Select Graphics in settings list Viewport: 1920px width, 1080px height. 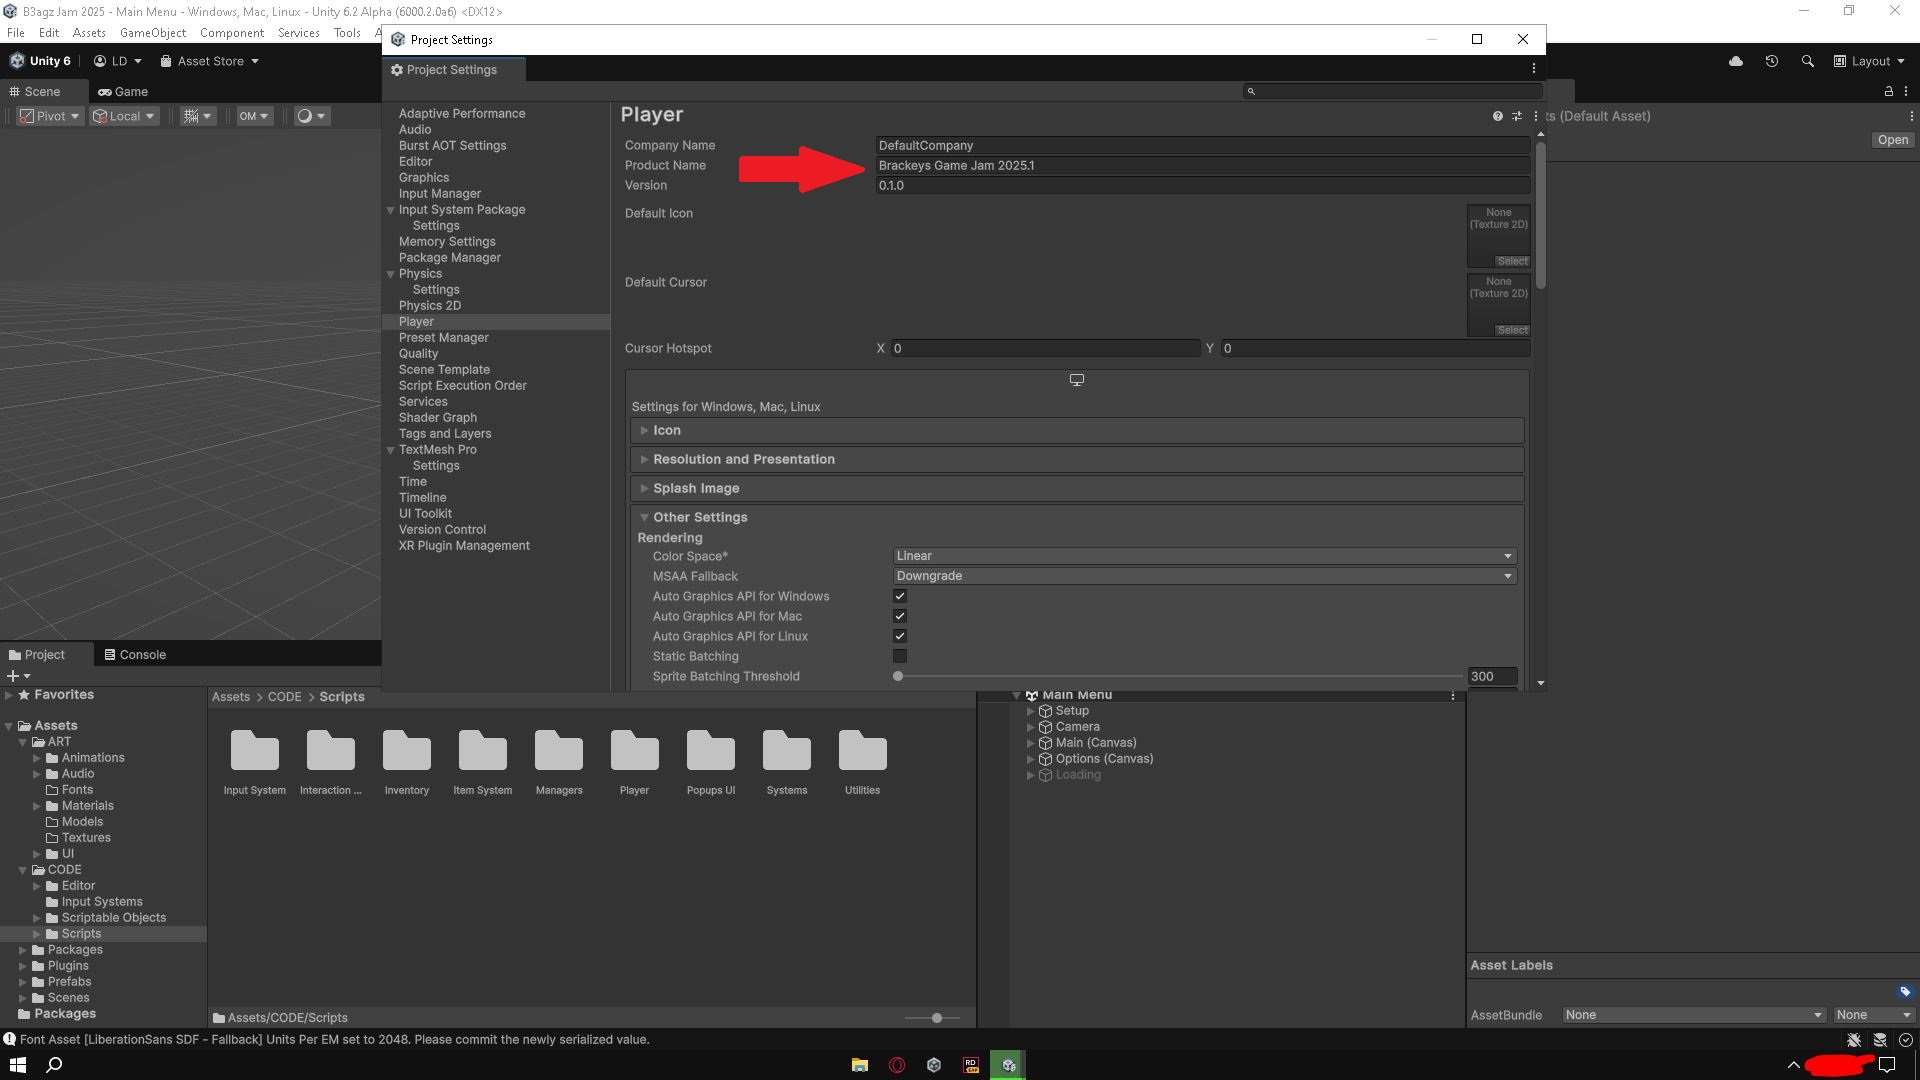424,178
